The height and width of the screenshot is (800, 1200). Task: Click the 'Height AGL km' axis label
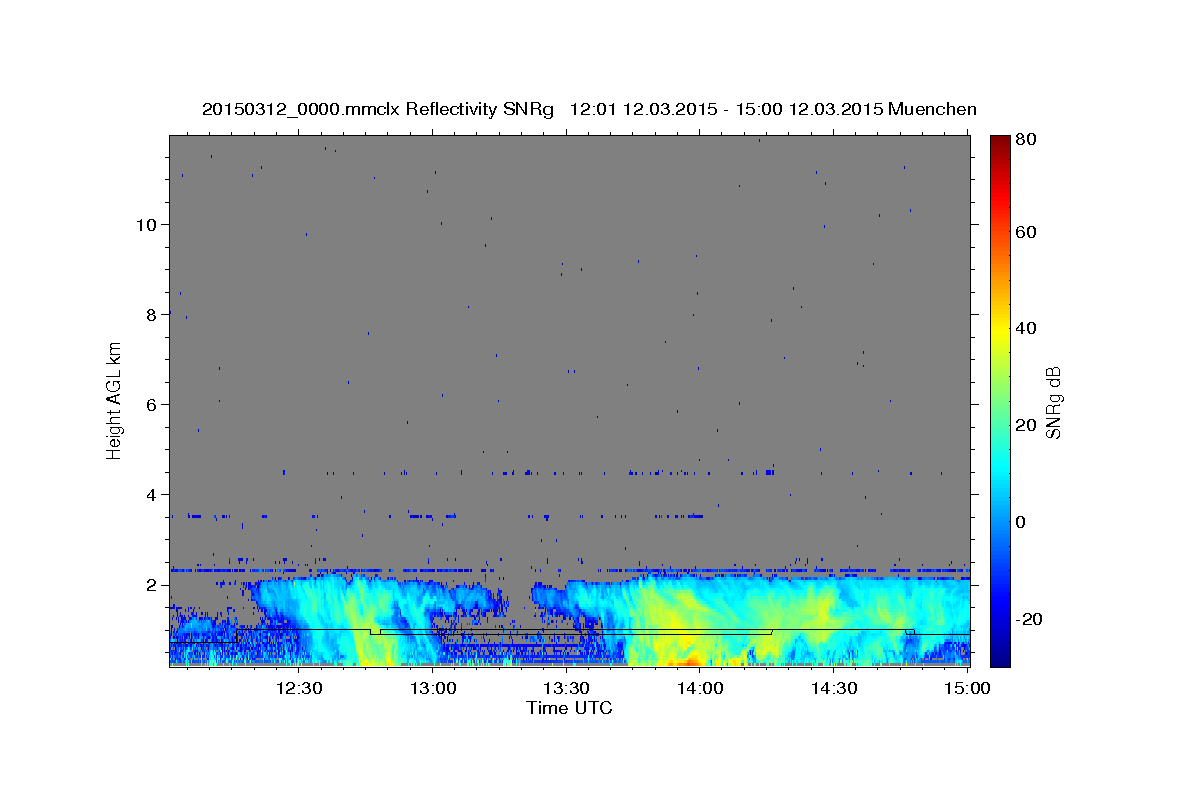tap(115, 400)
